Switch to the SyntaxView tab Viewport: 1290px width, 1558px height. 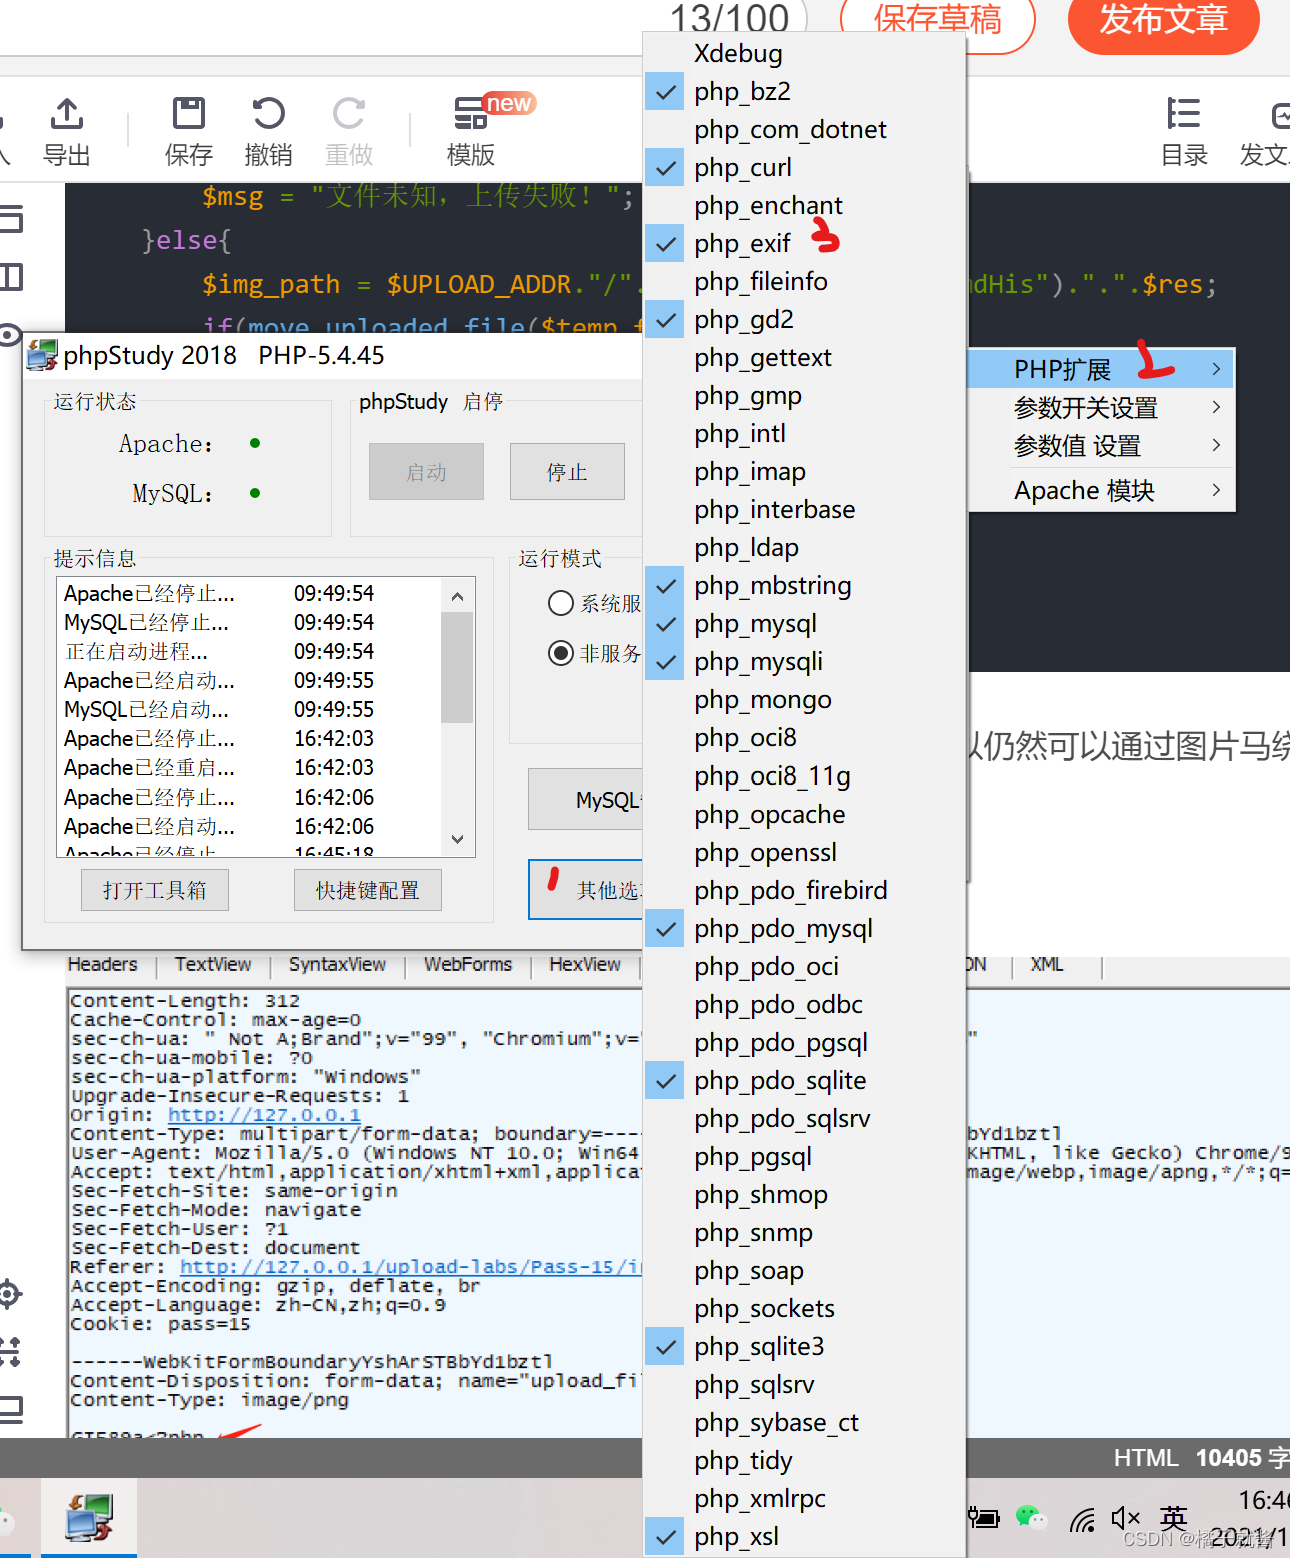337,965
